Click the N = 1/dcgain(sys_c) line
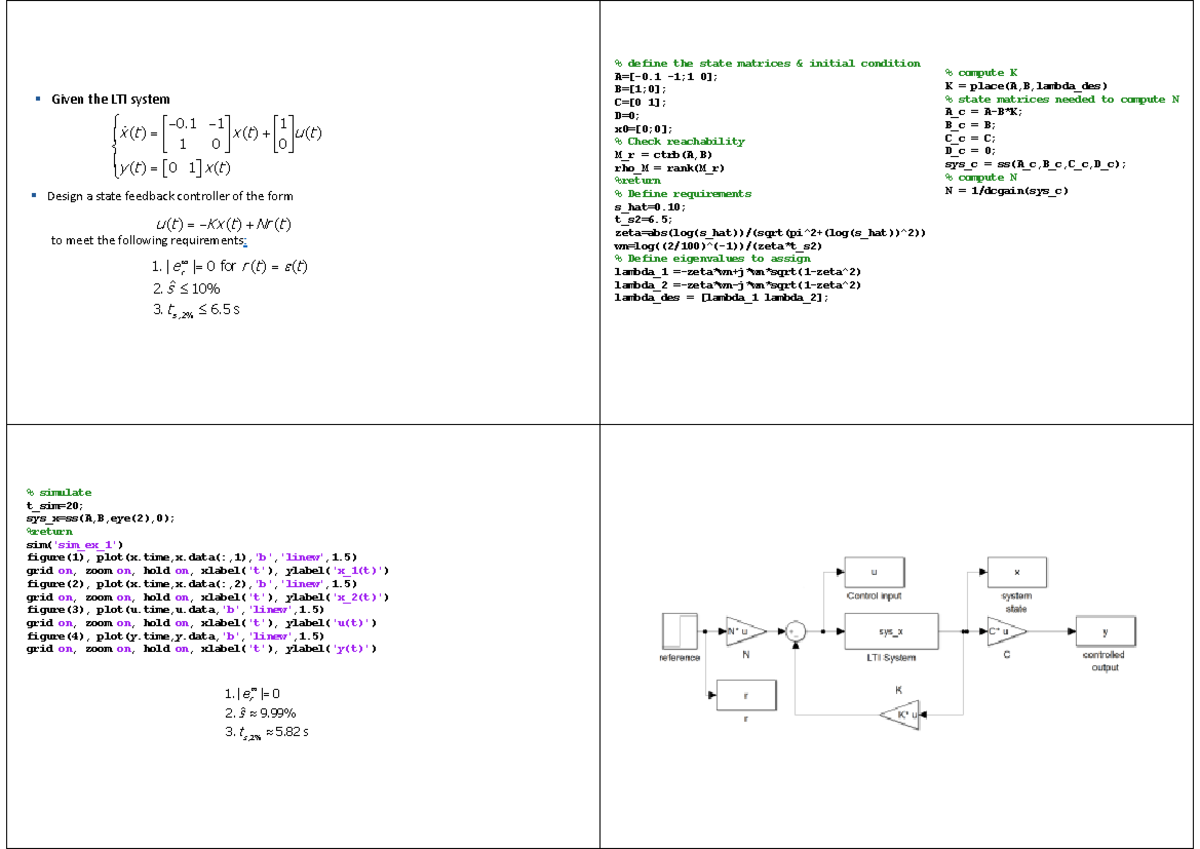 (x=1005, y=190)
